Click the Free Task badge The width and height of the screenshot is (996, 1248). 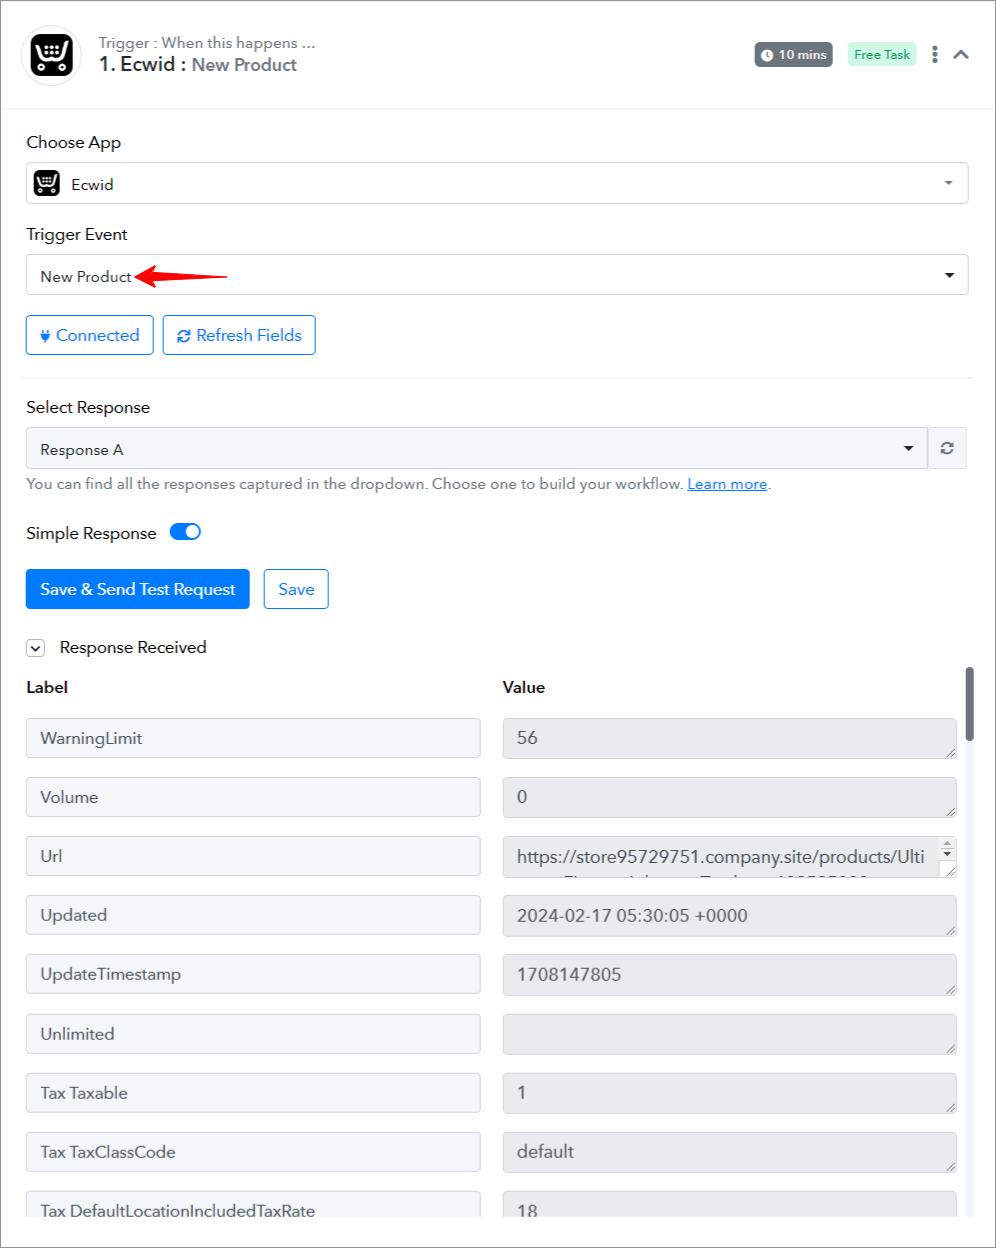point(882,55)
